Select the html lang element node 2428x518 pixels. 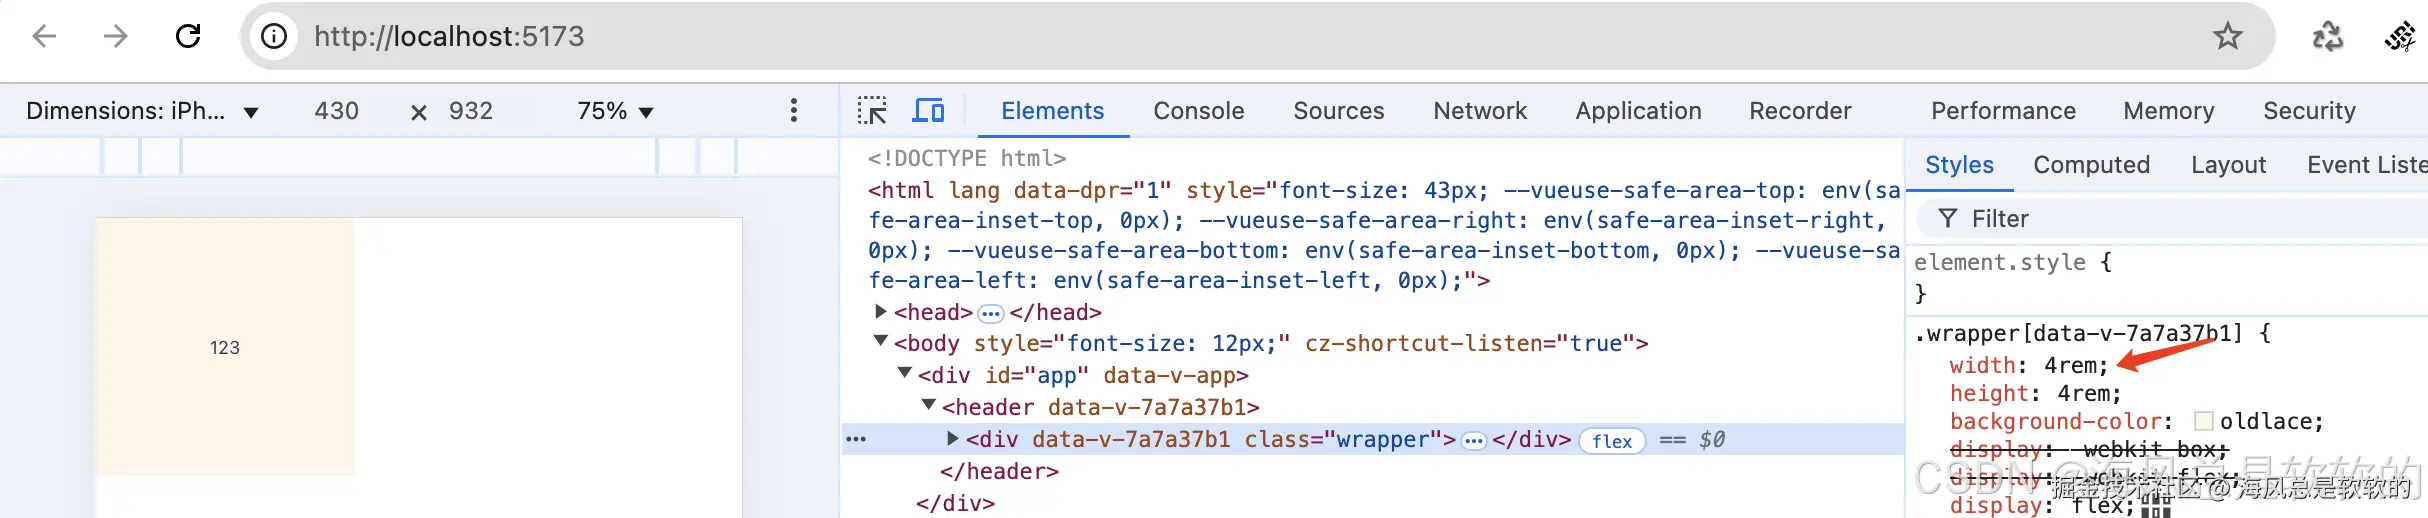(x=1384, y=235)
